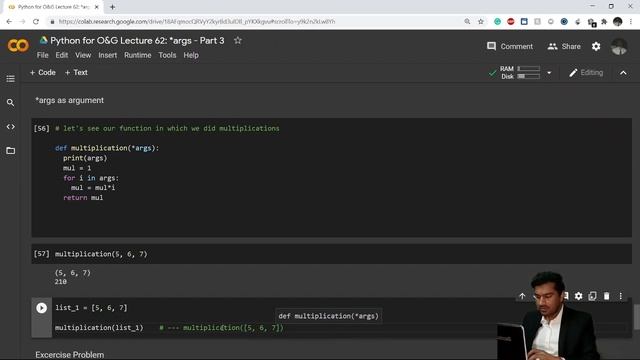
Task: Go back in browser
Action: point(9,22)
